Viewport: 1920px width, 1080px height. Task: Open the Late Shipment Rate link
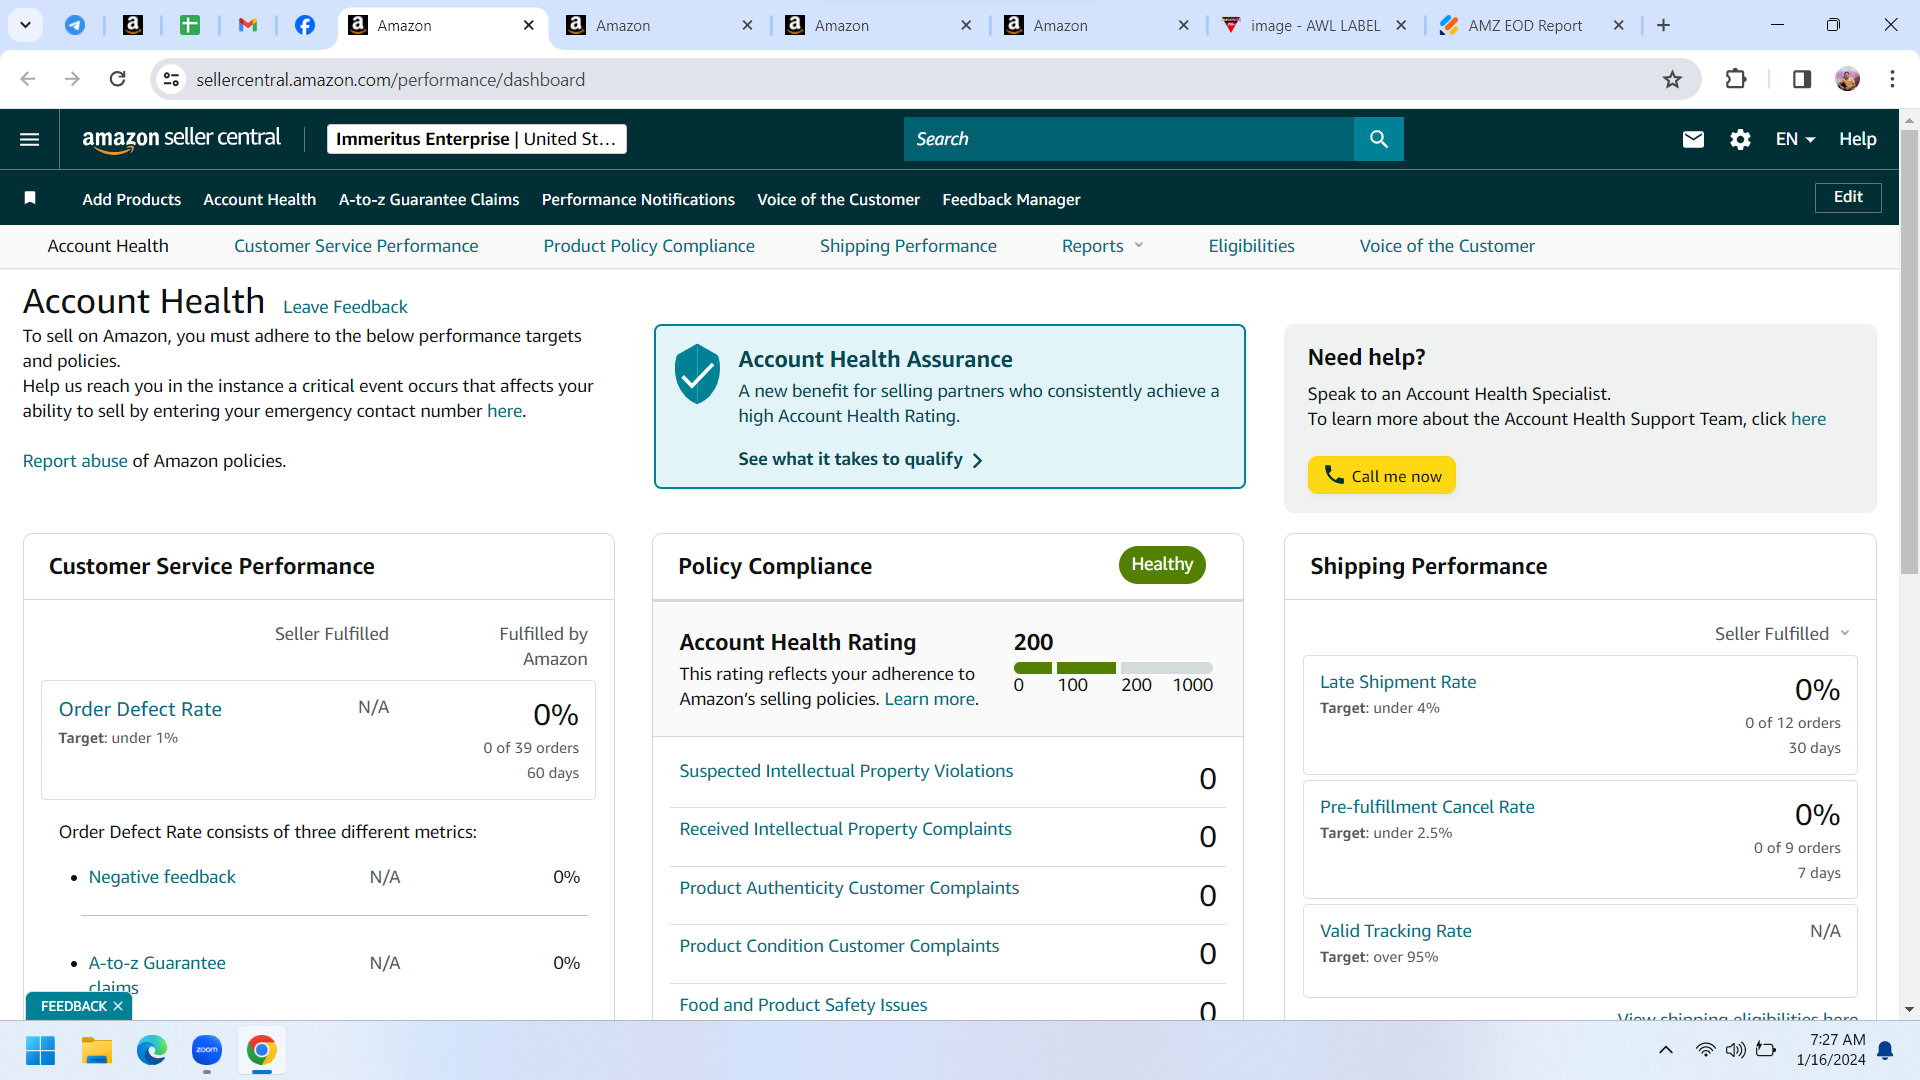click(1398, 682)
